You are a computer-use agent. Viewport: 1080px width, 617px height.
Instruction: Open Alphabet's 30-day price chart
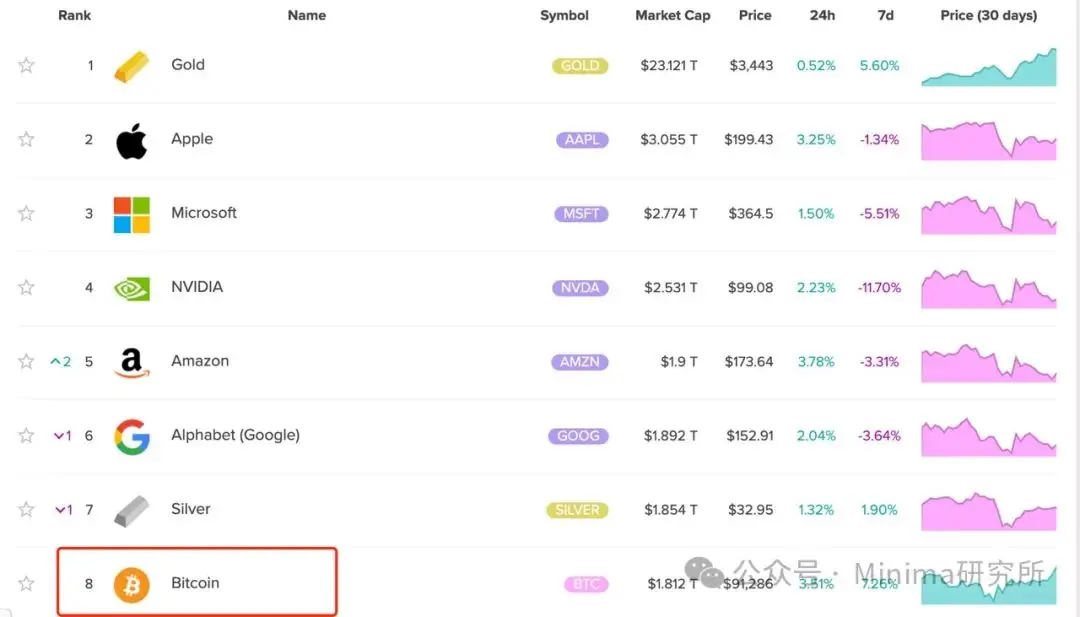click(x=988, y=437)
